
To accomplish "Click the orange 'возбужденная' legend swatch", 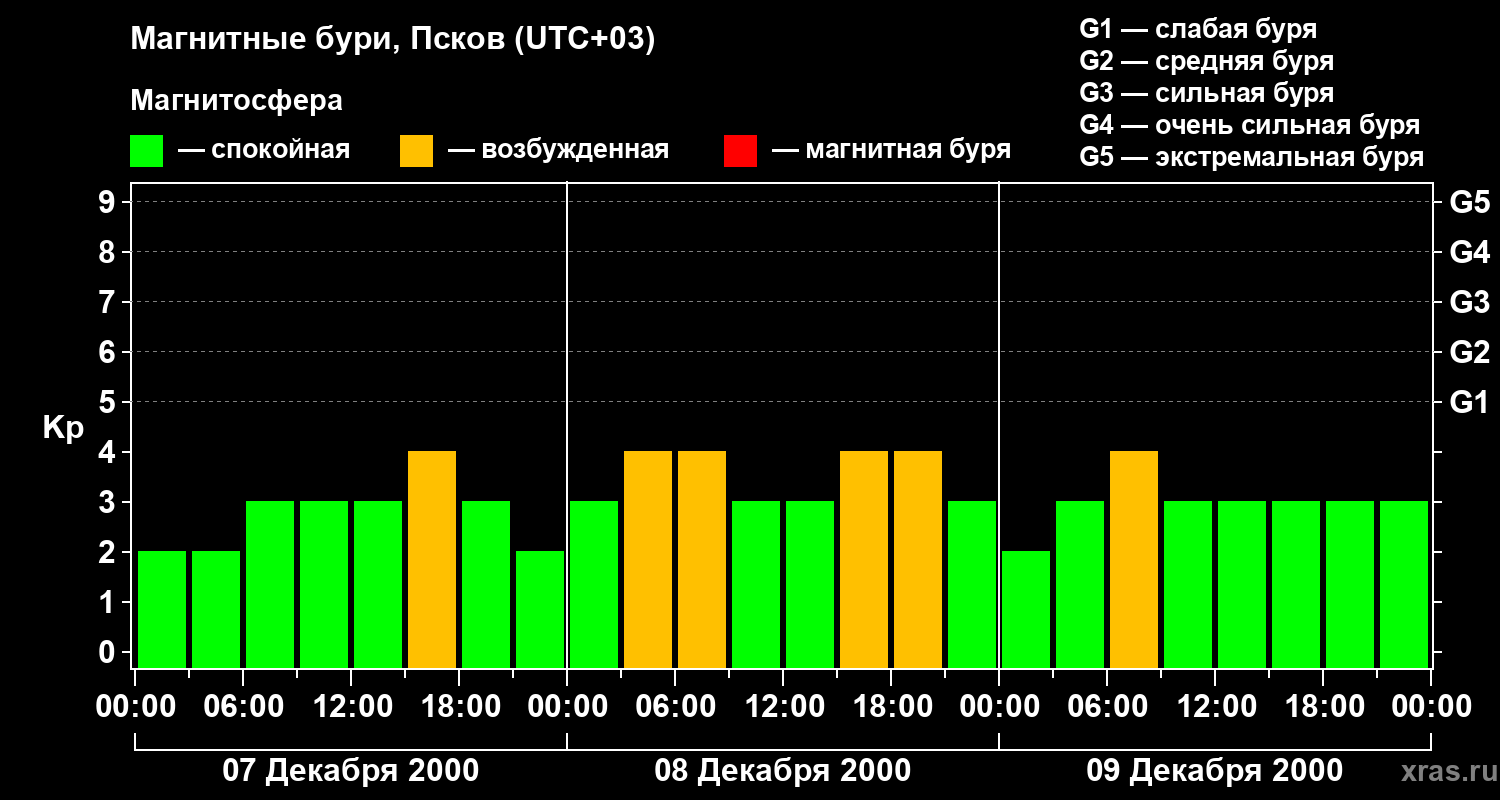I will 416,151.
